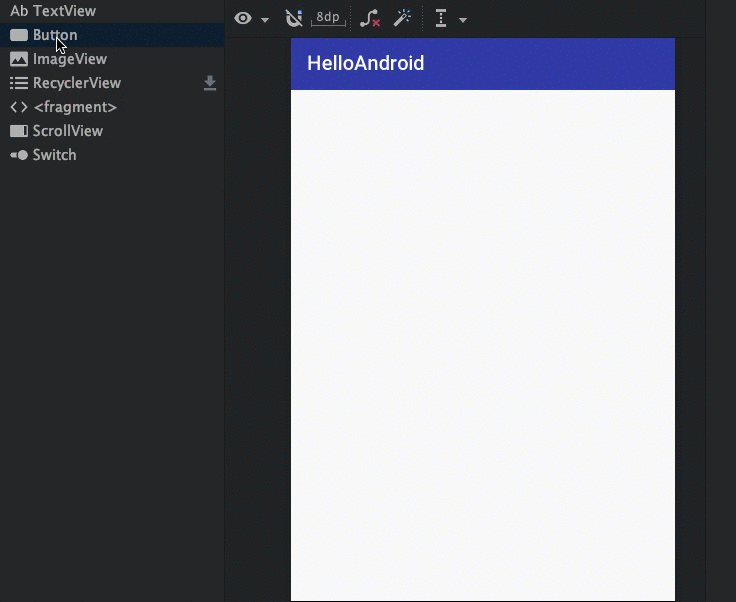This screenshot has height=602, width=736.
Task: Click the ScrollView icon
Action: click(x=19, y=131)
